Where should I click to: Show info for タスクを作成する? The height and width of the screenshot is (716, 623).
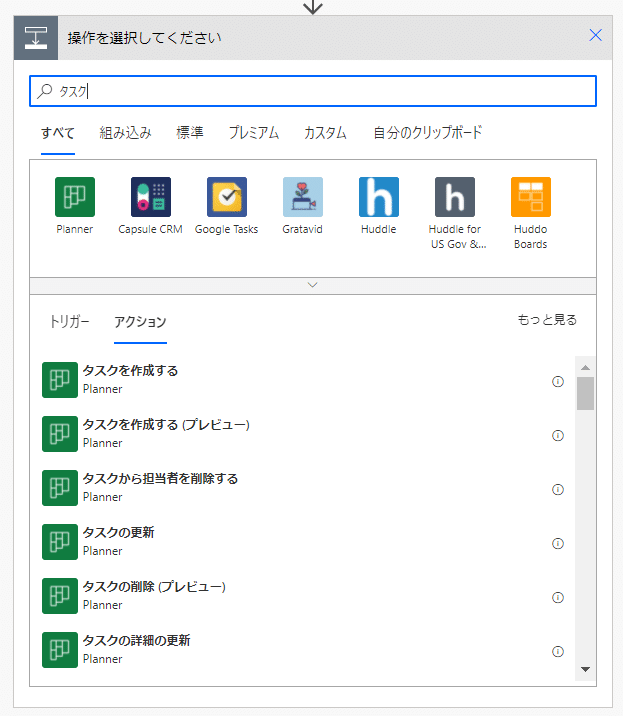pos(558,381)
